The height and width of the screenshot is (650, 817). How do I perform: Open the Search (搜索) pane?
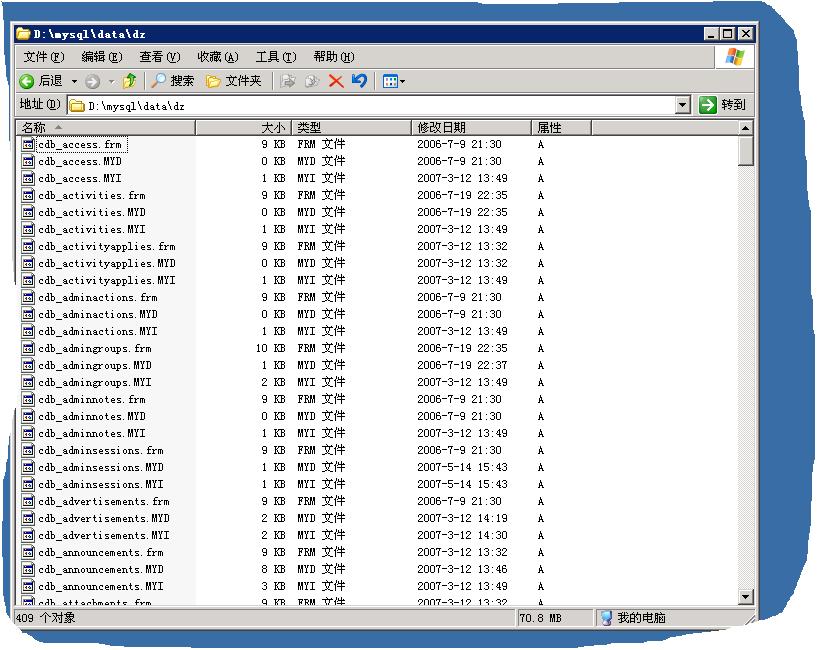[172, 81]
